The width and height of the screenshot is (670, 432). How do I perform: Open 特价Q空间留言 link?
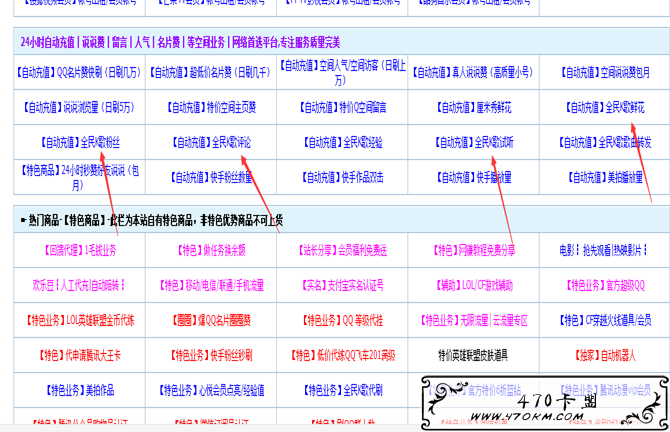coord(342,107)
